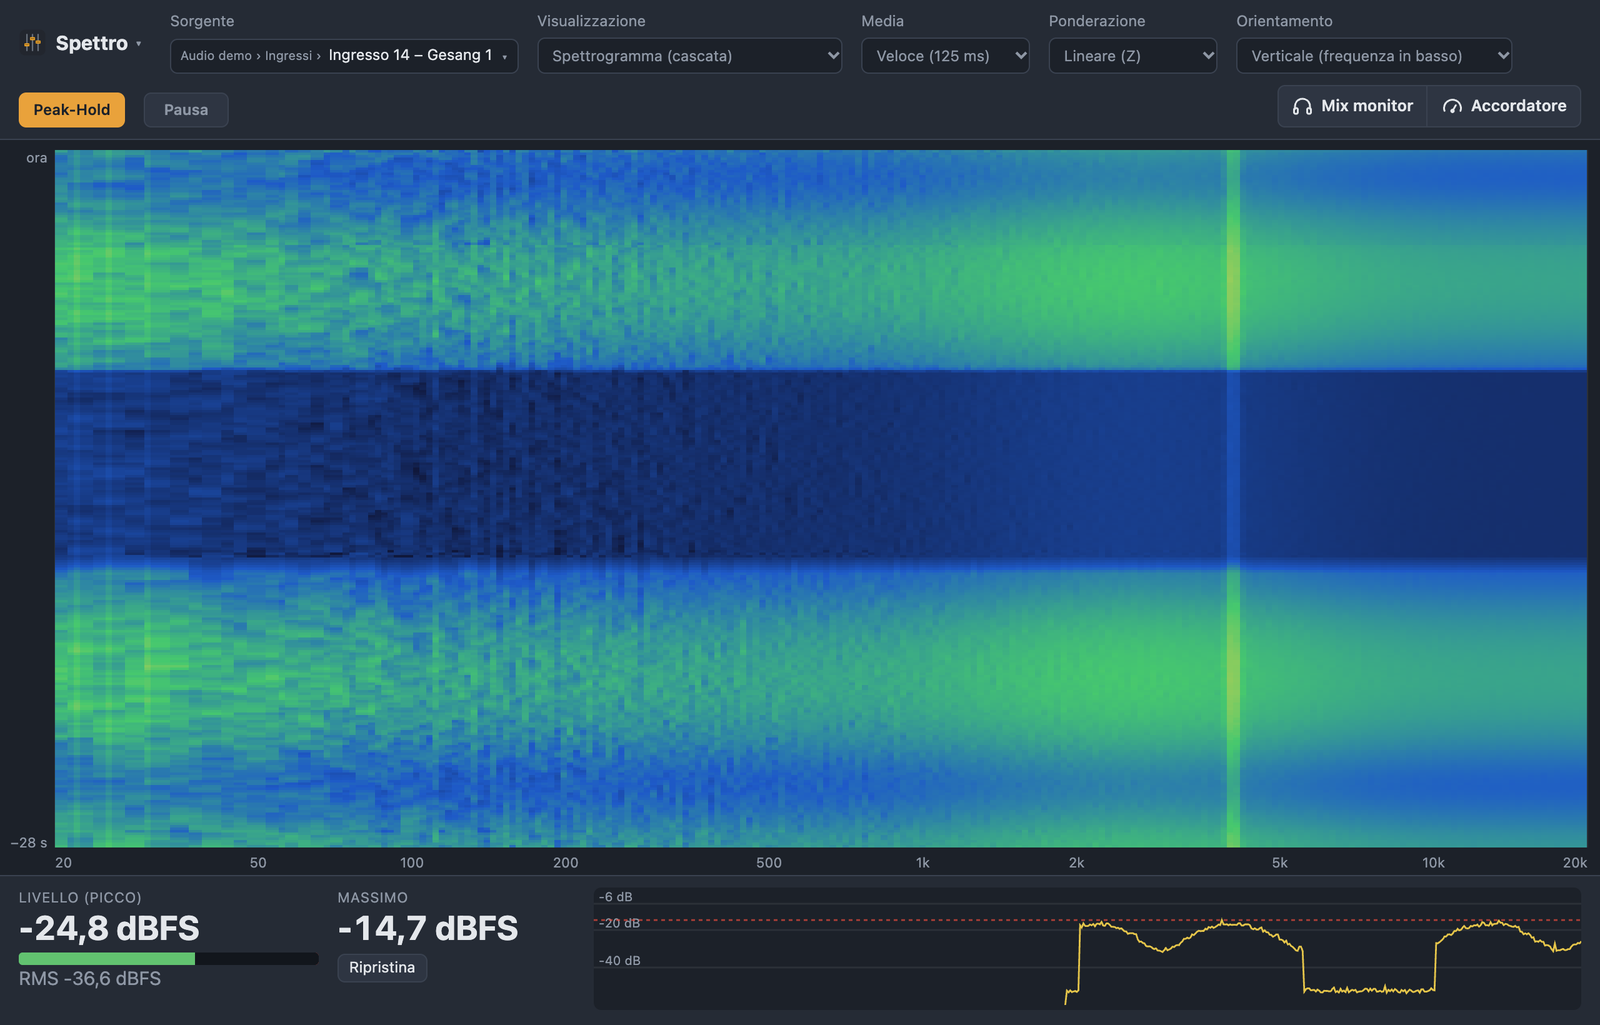The image size is (1600, 1025).
Task: Click the bright vertical line in spectrogram
Action: [1233, 498]
